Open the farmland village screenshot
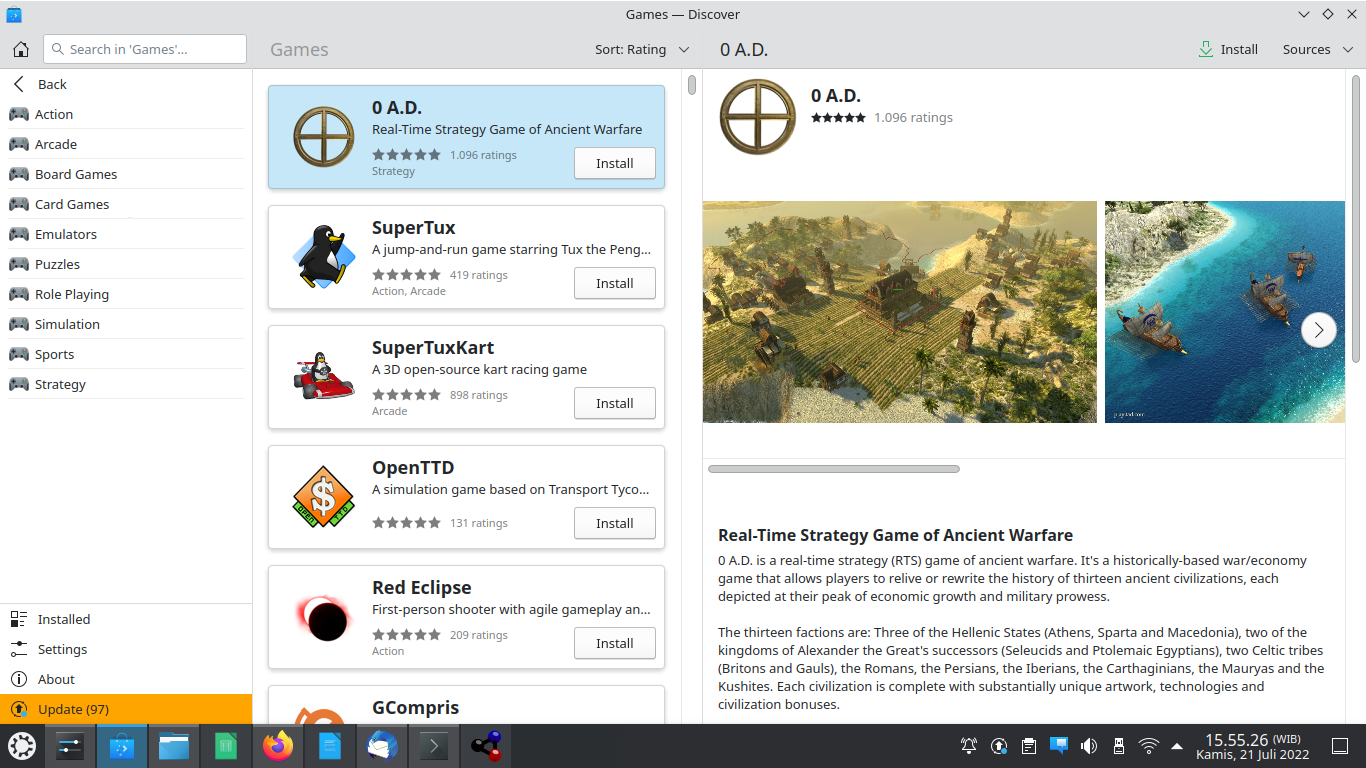The width and height of the screenshot is (1366, 768). click(x=900, y=312)
